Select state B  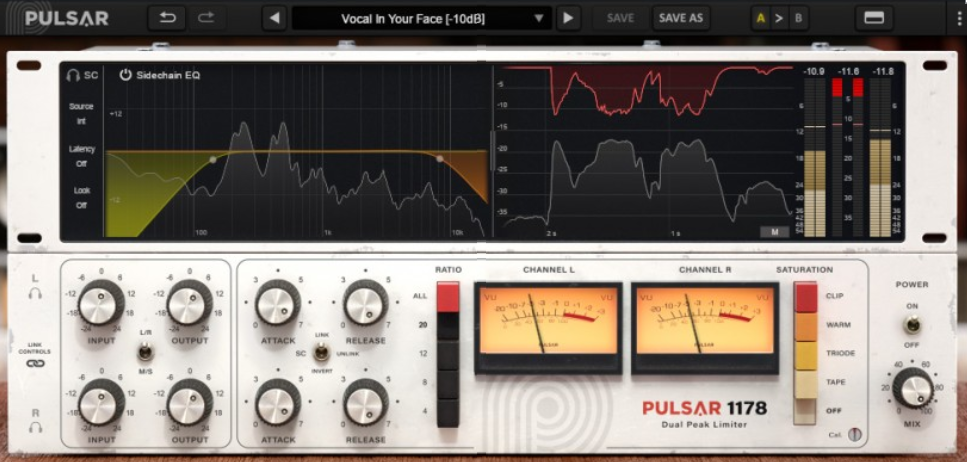799,19
